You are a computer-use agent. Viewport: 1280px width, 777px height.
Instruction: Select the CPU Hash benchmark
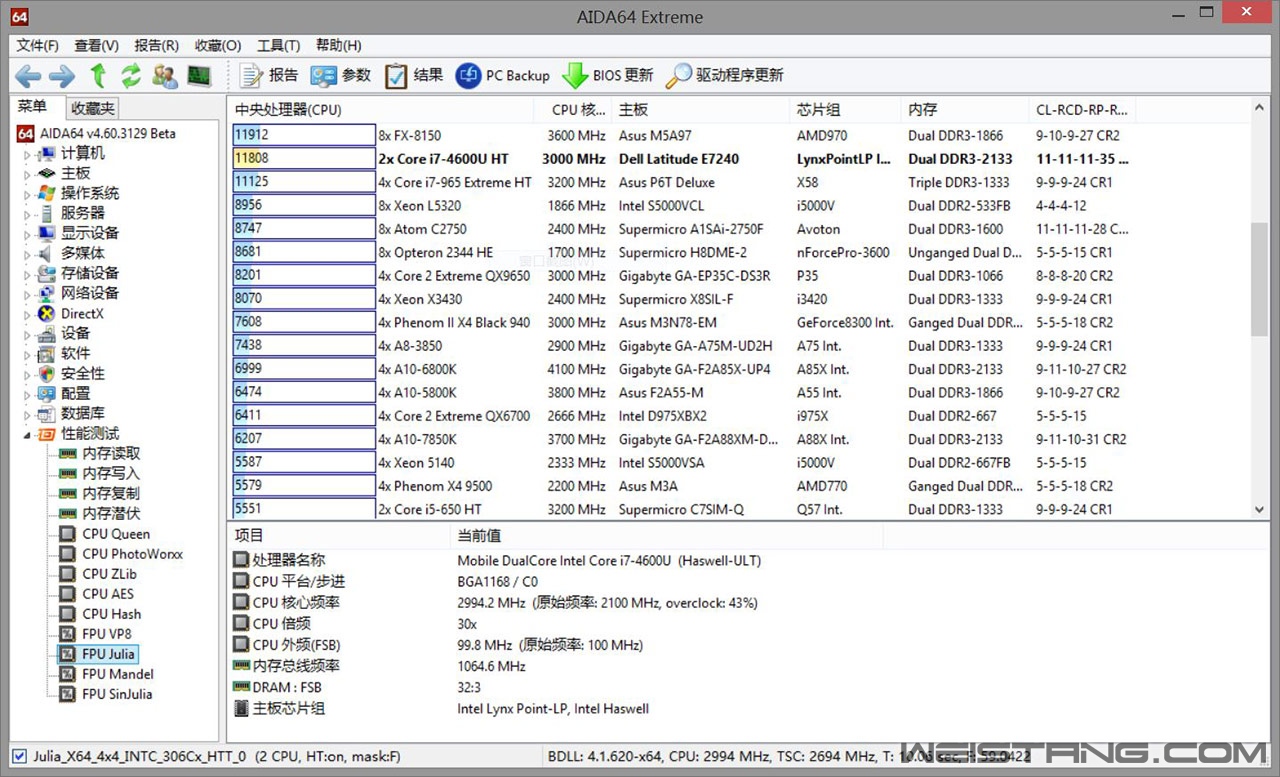point(111,614)
